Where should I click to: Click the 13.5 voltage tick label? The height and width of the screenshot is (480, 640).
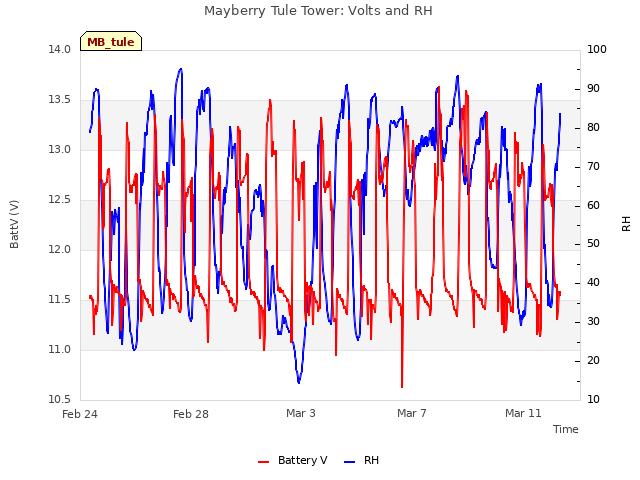tap(60, 100)
